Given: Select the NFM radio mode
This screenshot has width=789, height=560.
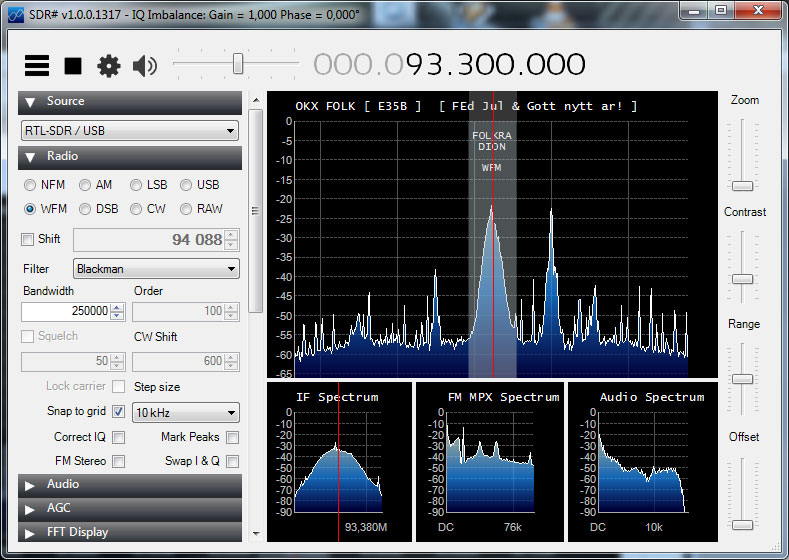Looking at the screenshot, I should (31, 185).
